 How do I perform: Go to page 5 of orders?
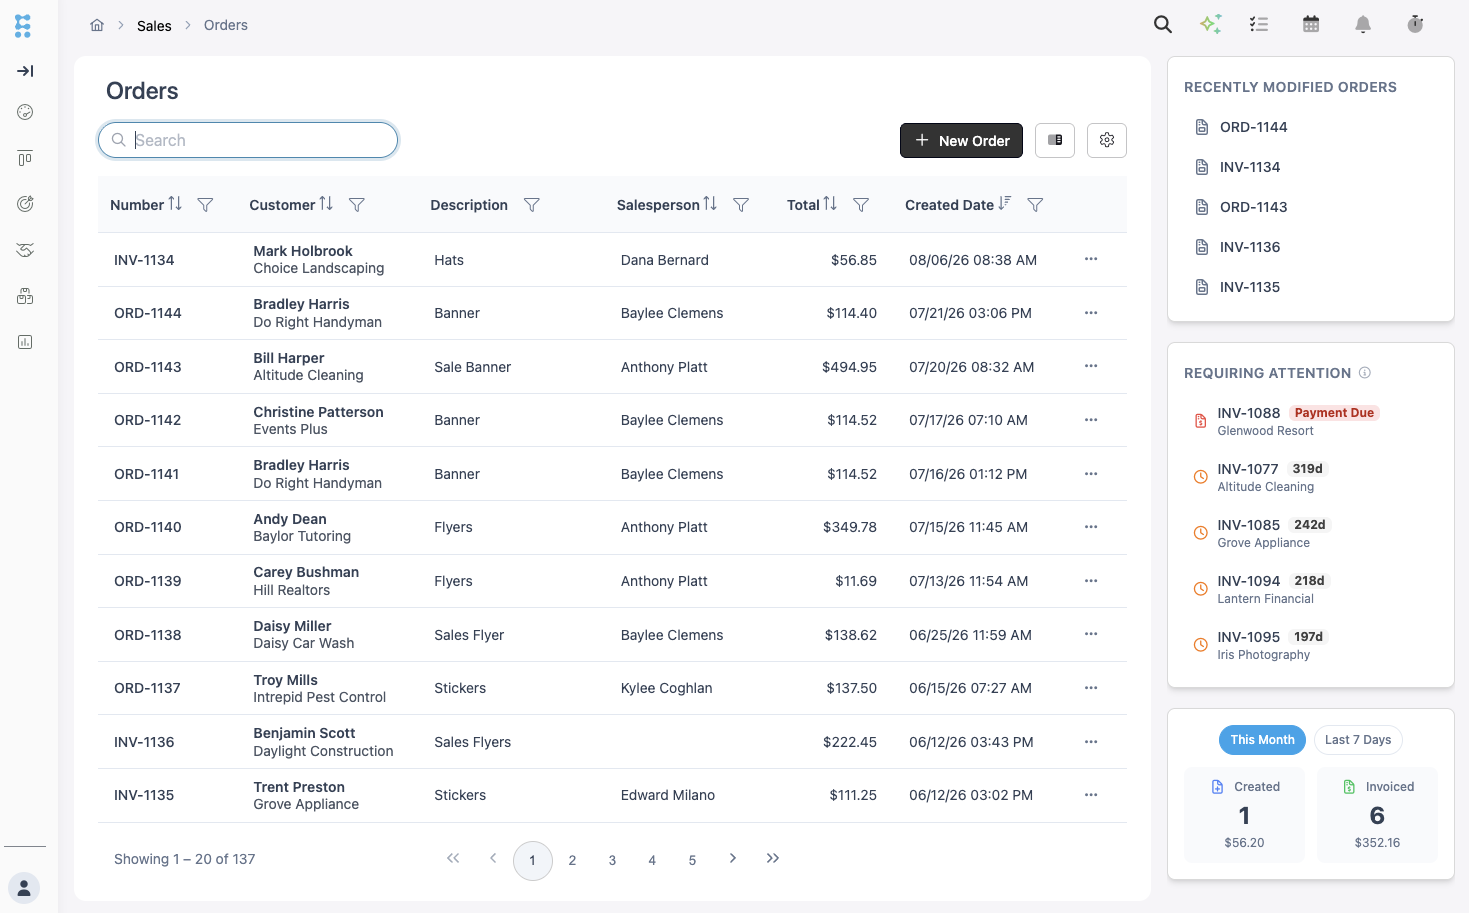[692, 860]
